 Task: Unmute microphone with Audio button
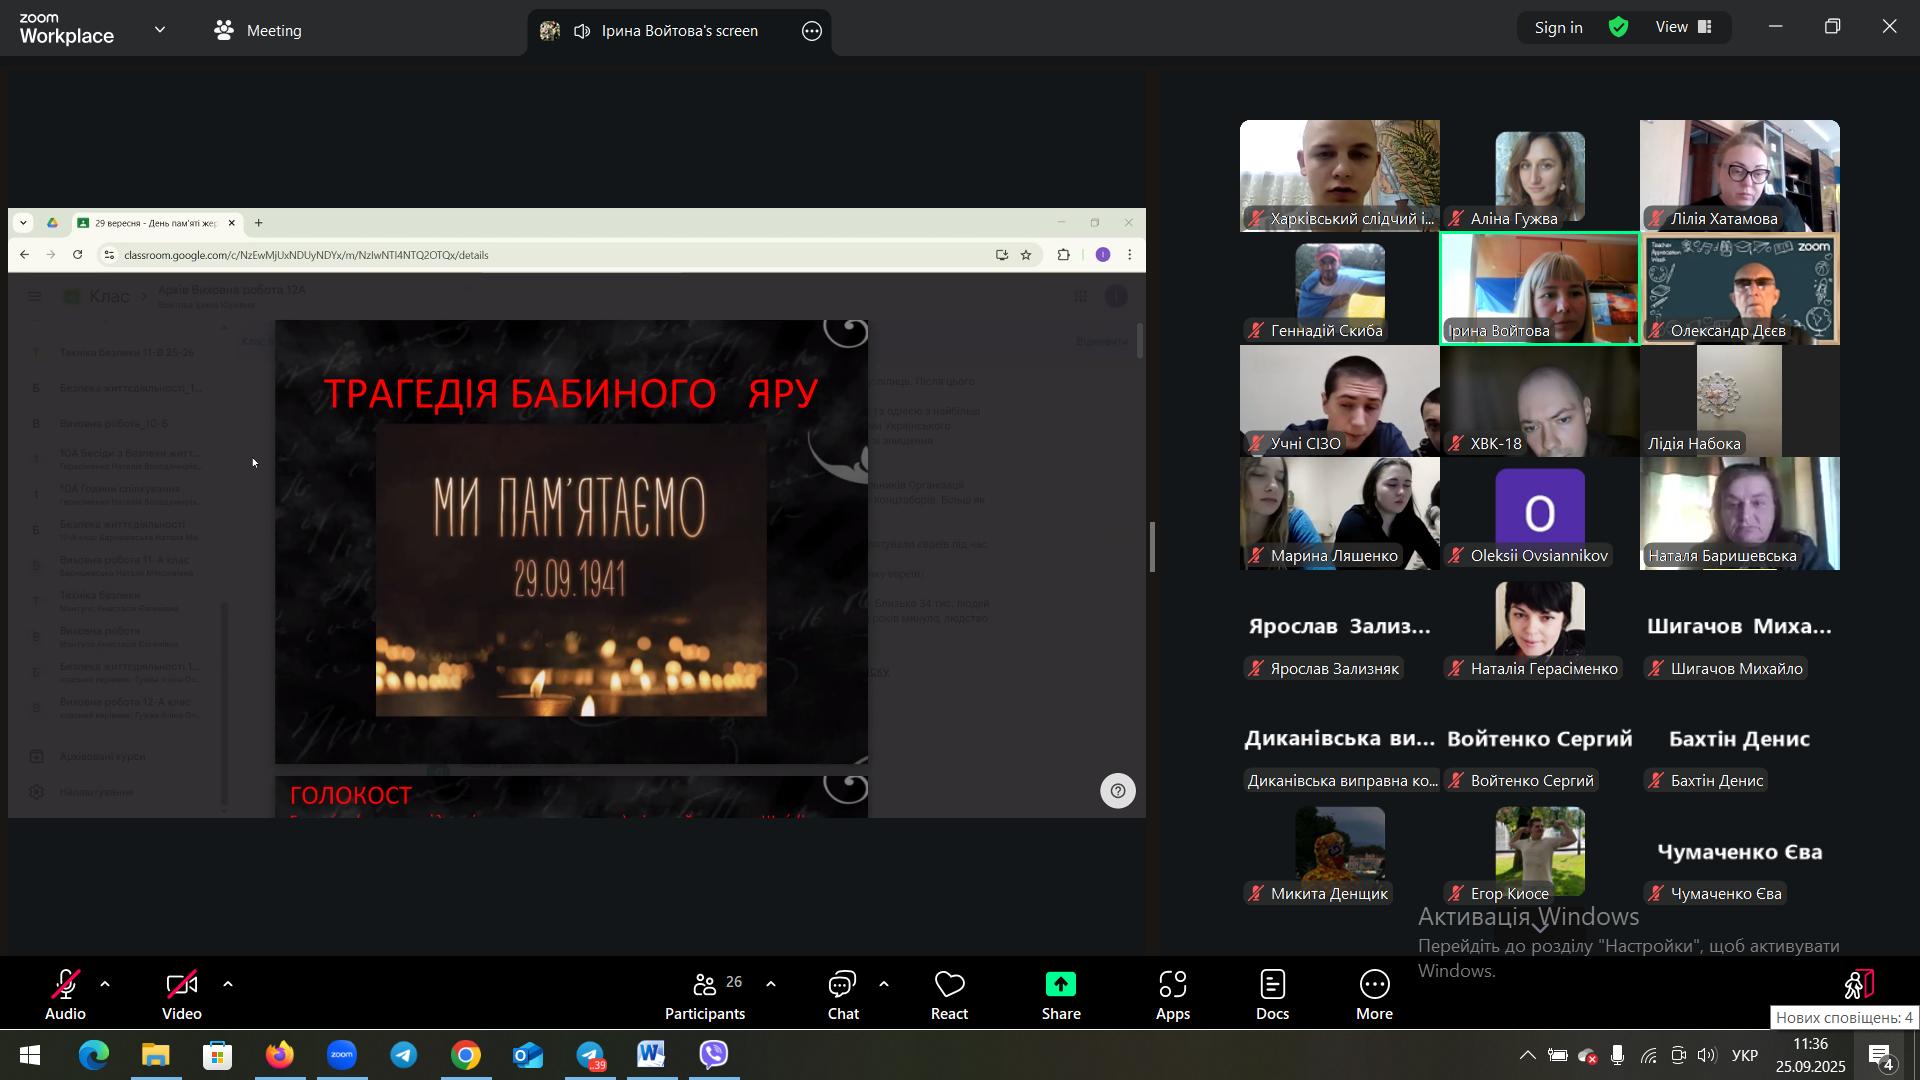[x=65, y=996]
